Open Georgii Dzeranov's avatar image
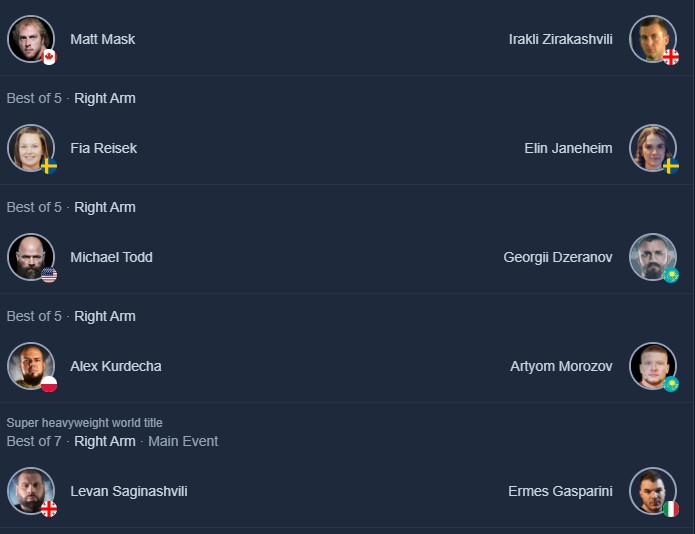This screenshot has width=695, height=534. point(652,257)
